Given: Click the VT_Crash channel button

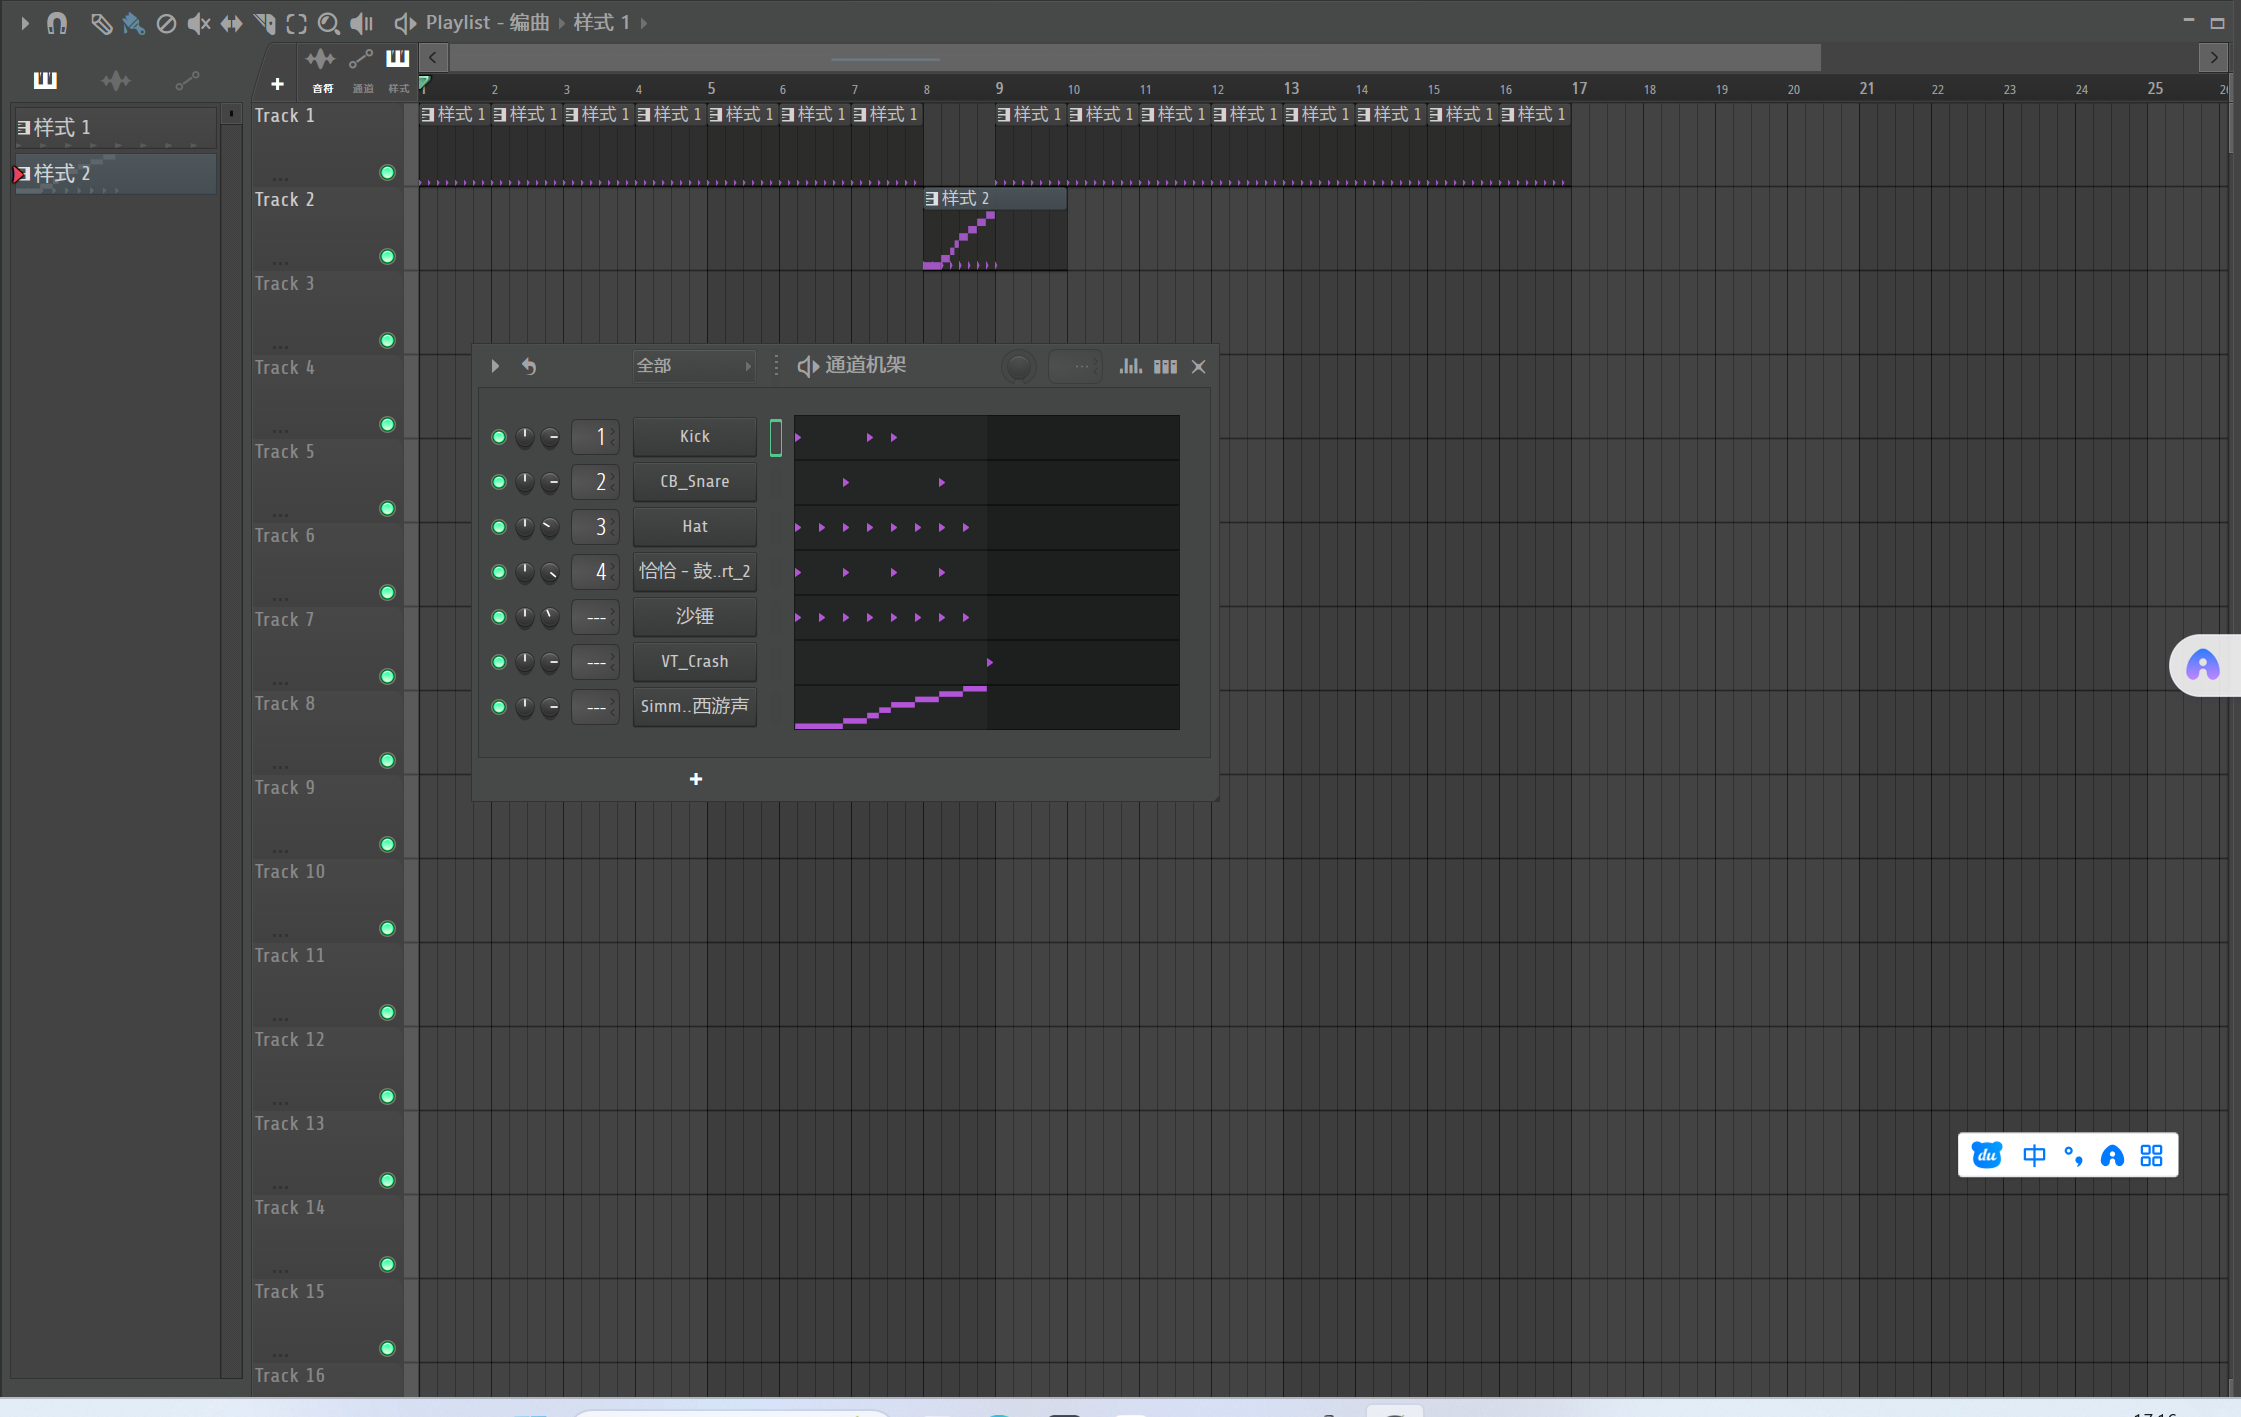Looking at the screenshot, I should (x=694, y=662).
